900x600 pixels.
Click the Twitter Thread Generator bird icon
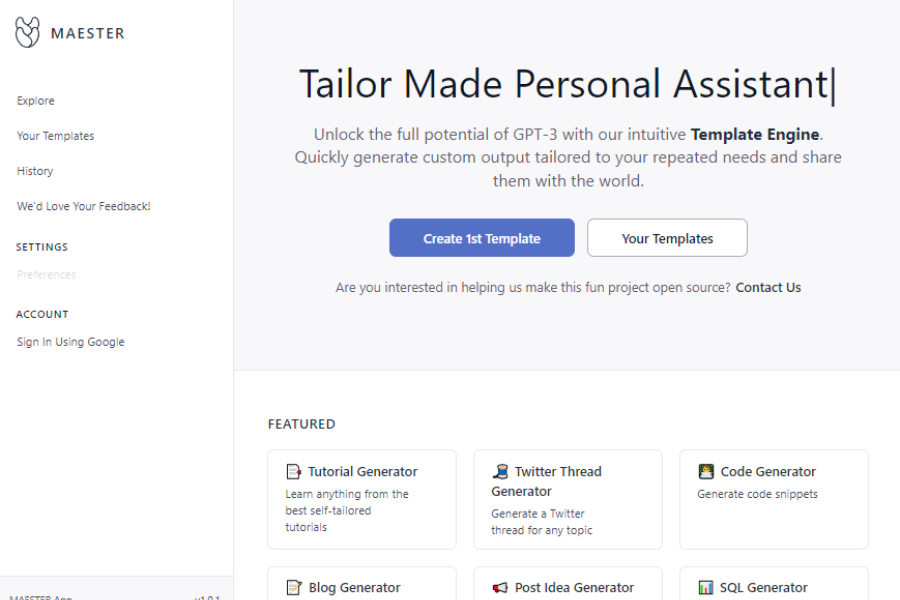tap(498, 471)
